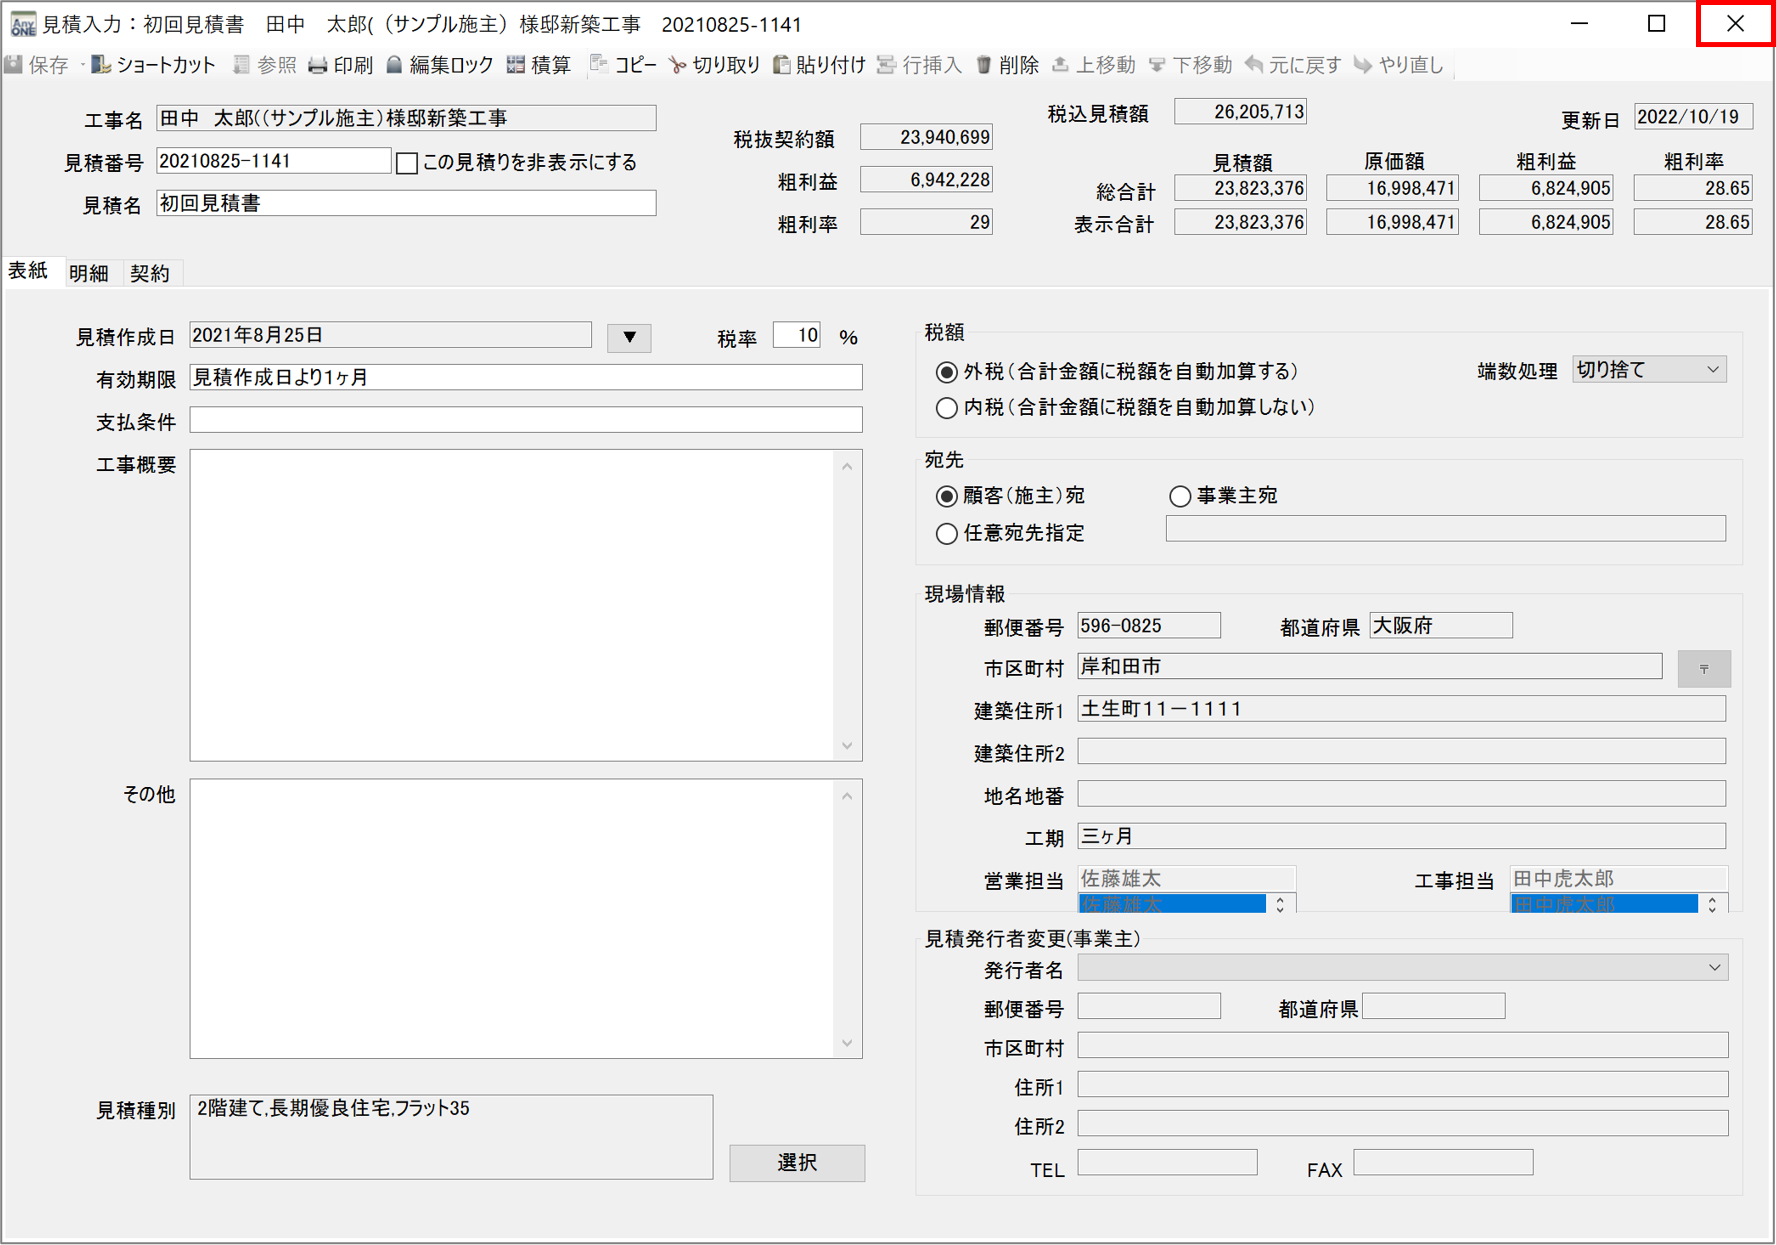This screenshot has height=1245, width=1776.
Task: Choose the 任意宛先指定 radio option
Action: tap(946, 534)
